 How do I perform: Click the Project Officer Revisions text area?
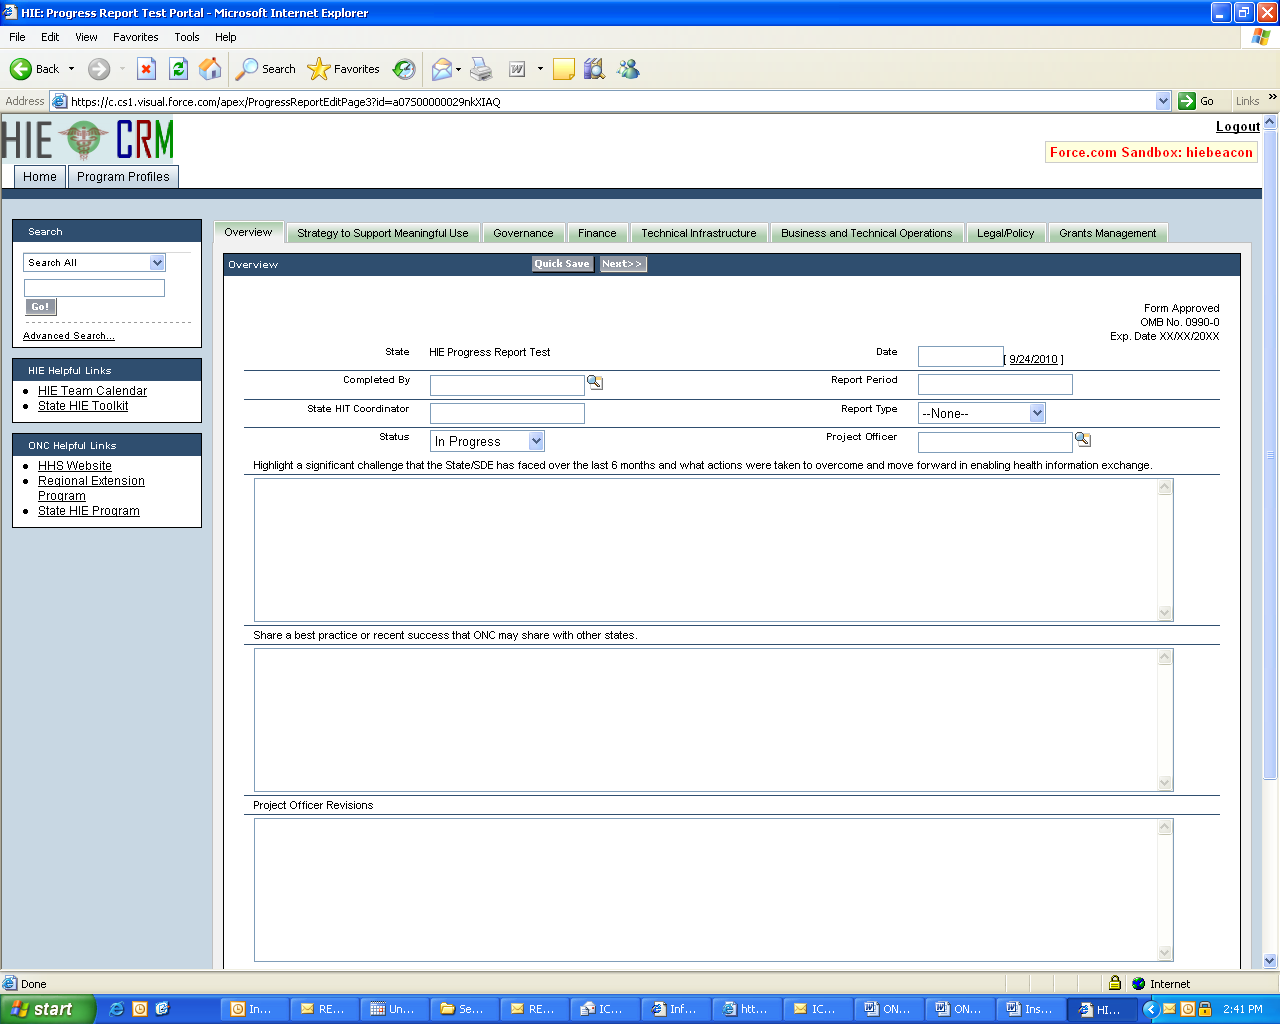713,890
